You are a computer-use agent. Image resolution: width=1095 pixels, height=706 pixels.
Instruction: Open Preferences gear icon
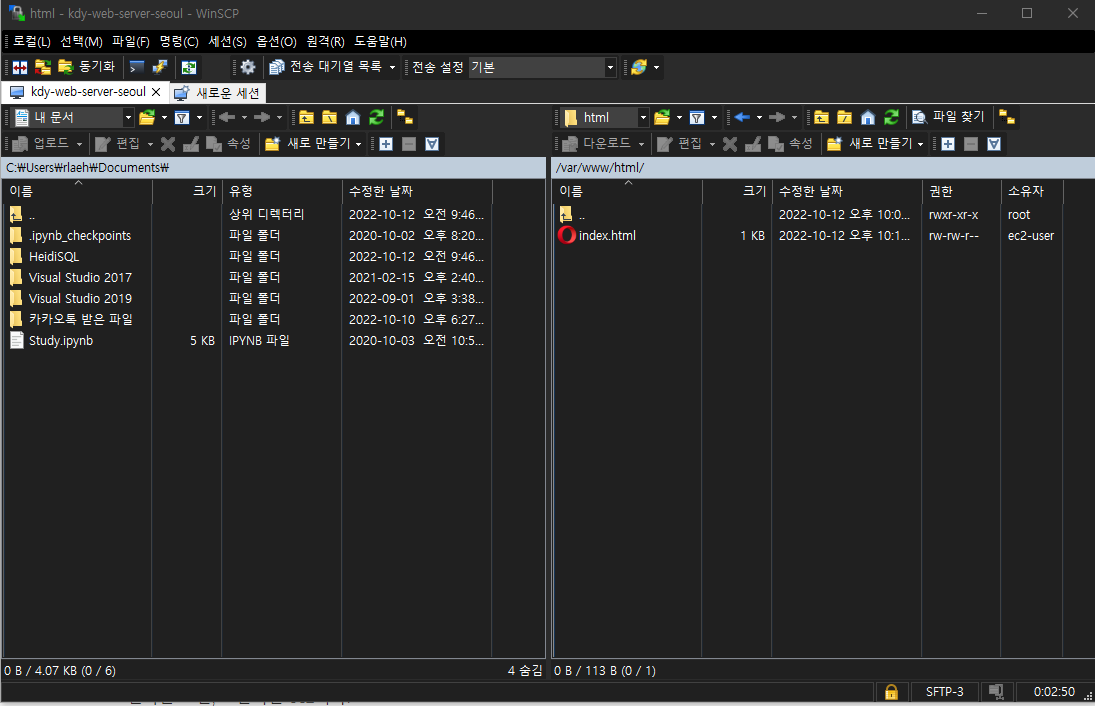tap(247, 67)
